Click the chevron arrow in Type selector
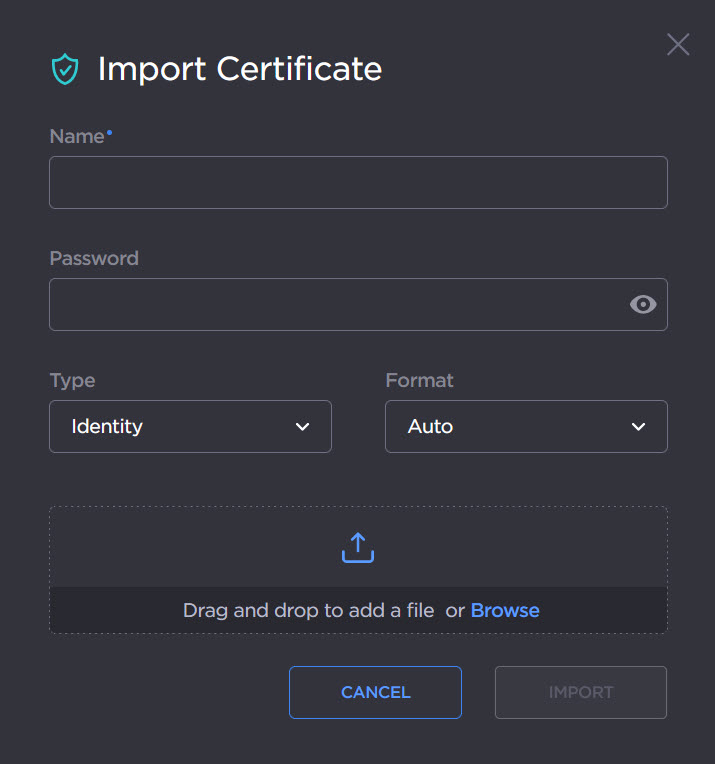This screenshot has width=715, height=764. tap(303, 427)
